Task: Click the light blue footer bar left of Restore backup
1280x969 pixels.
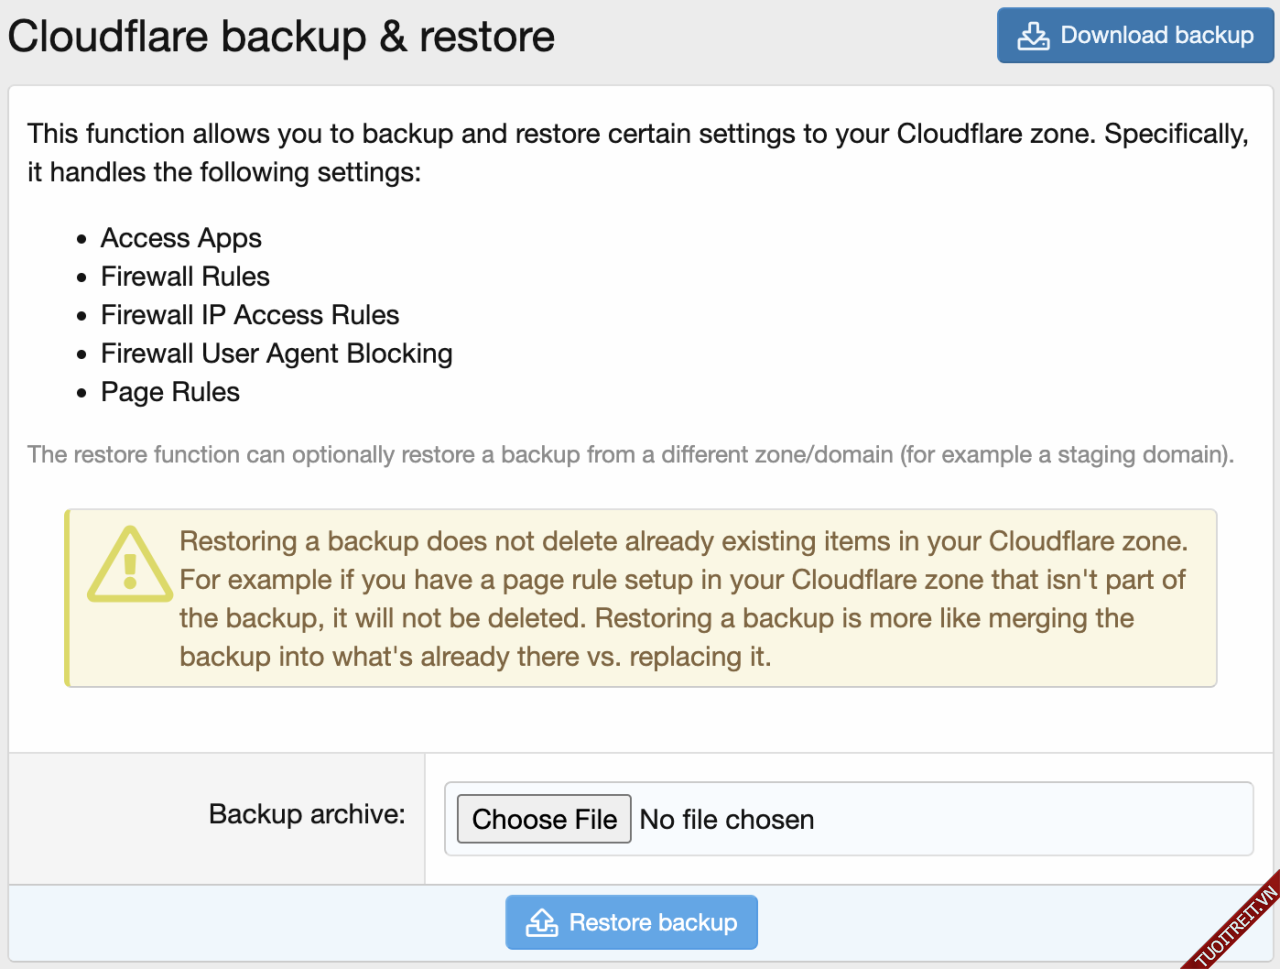Action: 250,922
